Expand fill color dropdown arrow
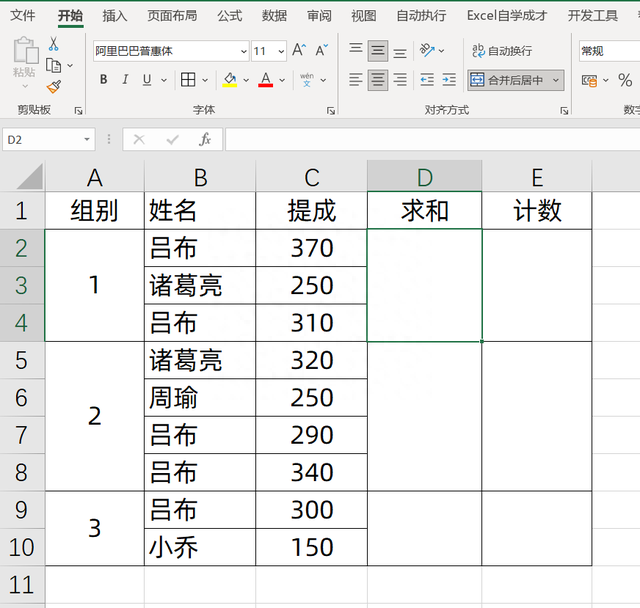 [x=246, y=80]
